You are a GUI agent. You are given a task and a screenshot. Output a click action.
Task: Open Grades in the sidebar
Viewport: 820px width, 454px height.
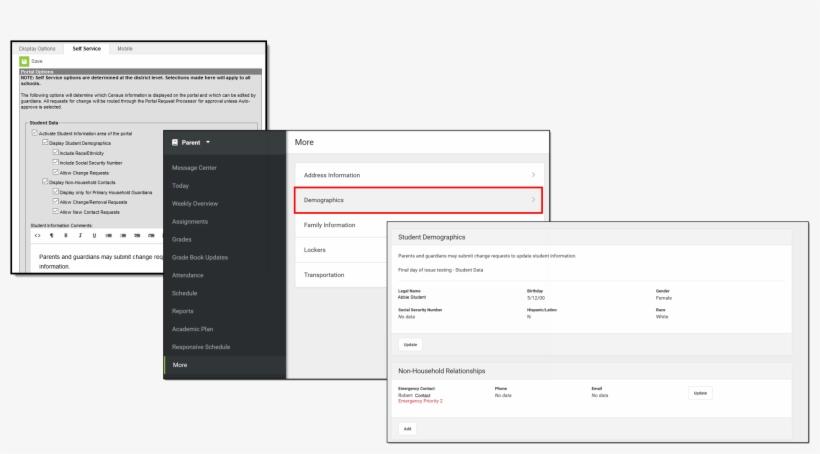(181, 240)
